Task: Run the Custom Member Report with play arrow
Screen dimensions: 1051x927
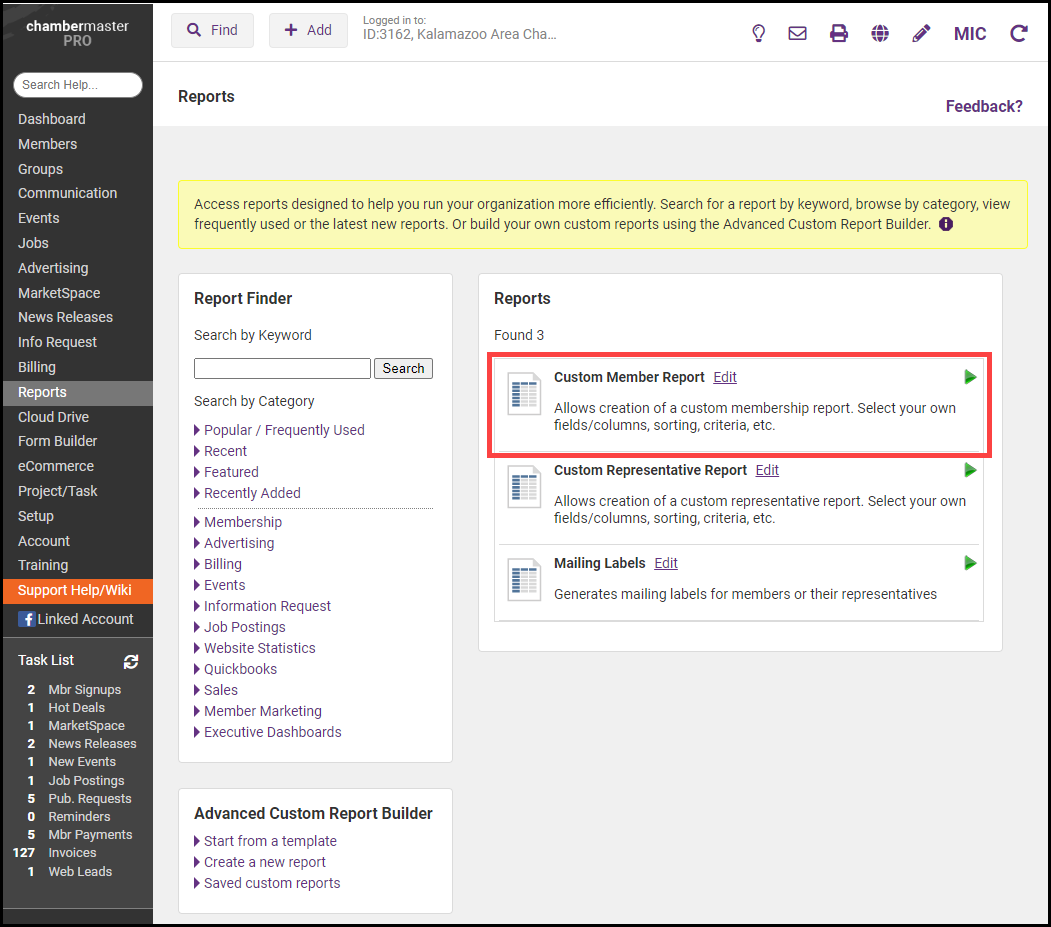Action: coord(970,377)
